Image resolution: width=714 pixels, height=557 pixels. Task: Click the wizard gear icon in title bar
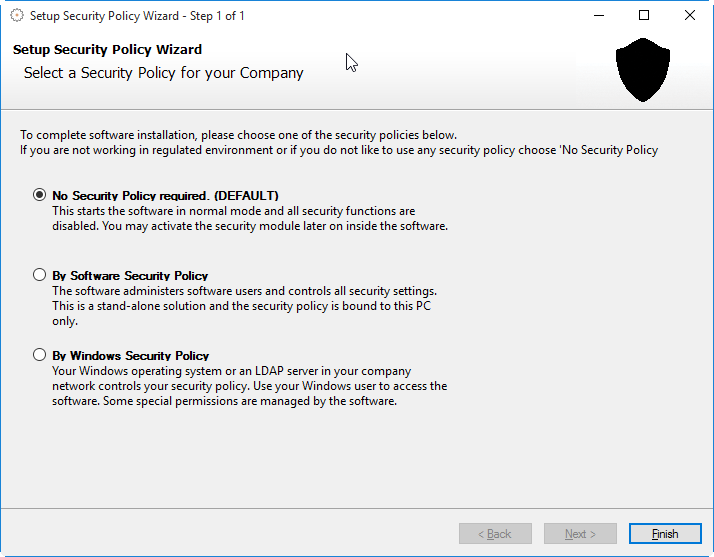16,16
